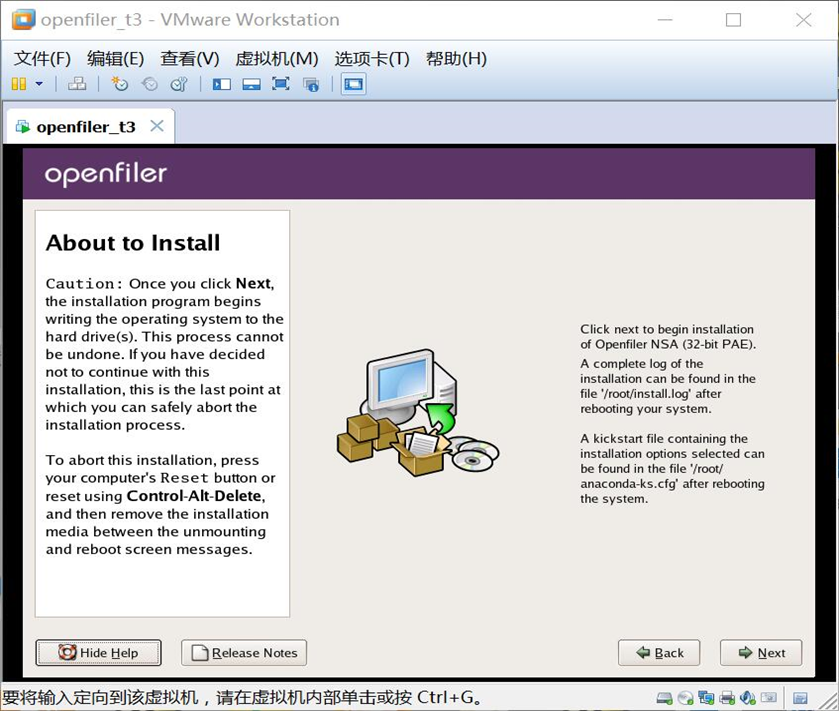
Task: Open the 选项卡(T) menu
Action: click(x=372, y=58)
